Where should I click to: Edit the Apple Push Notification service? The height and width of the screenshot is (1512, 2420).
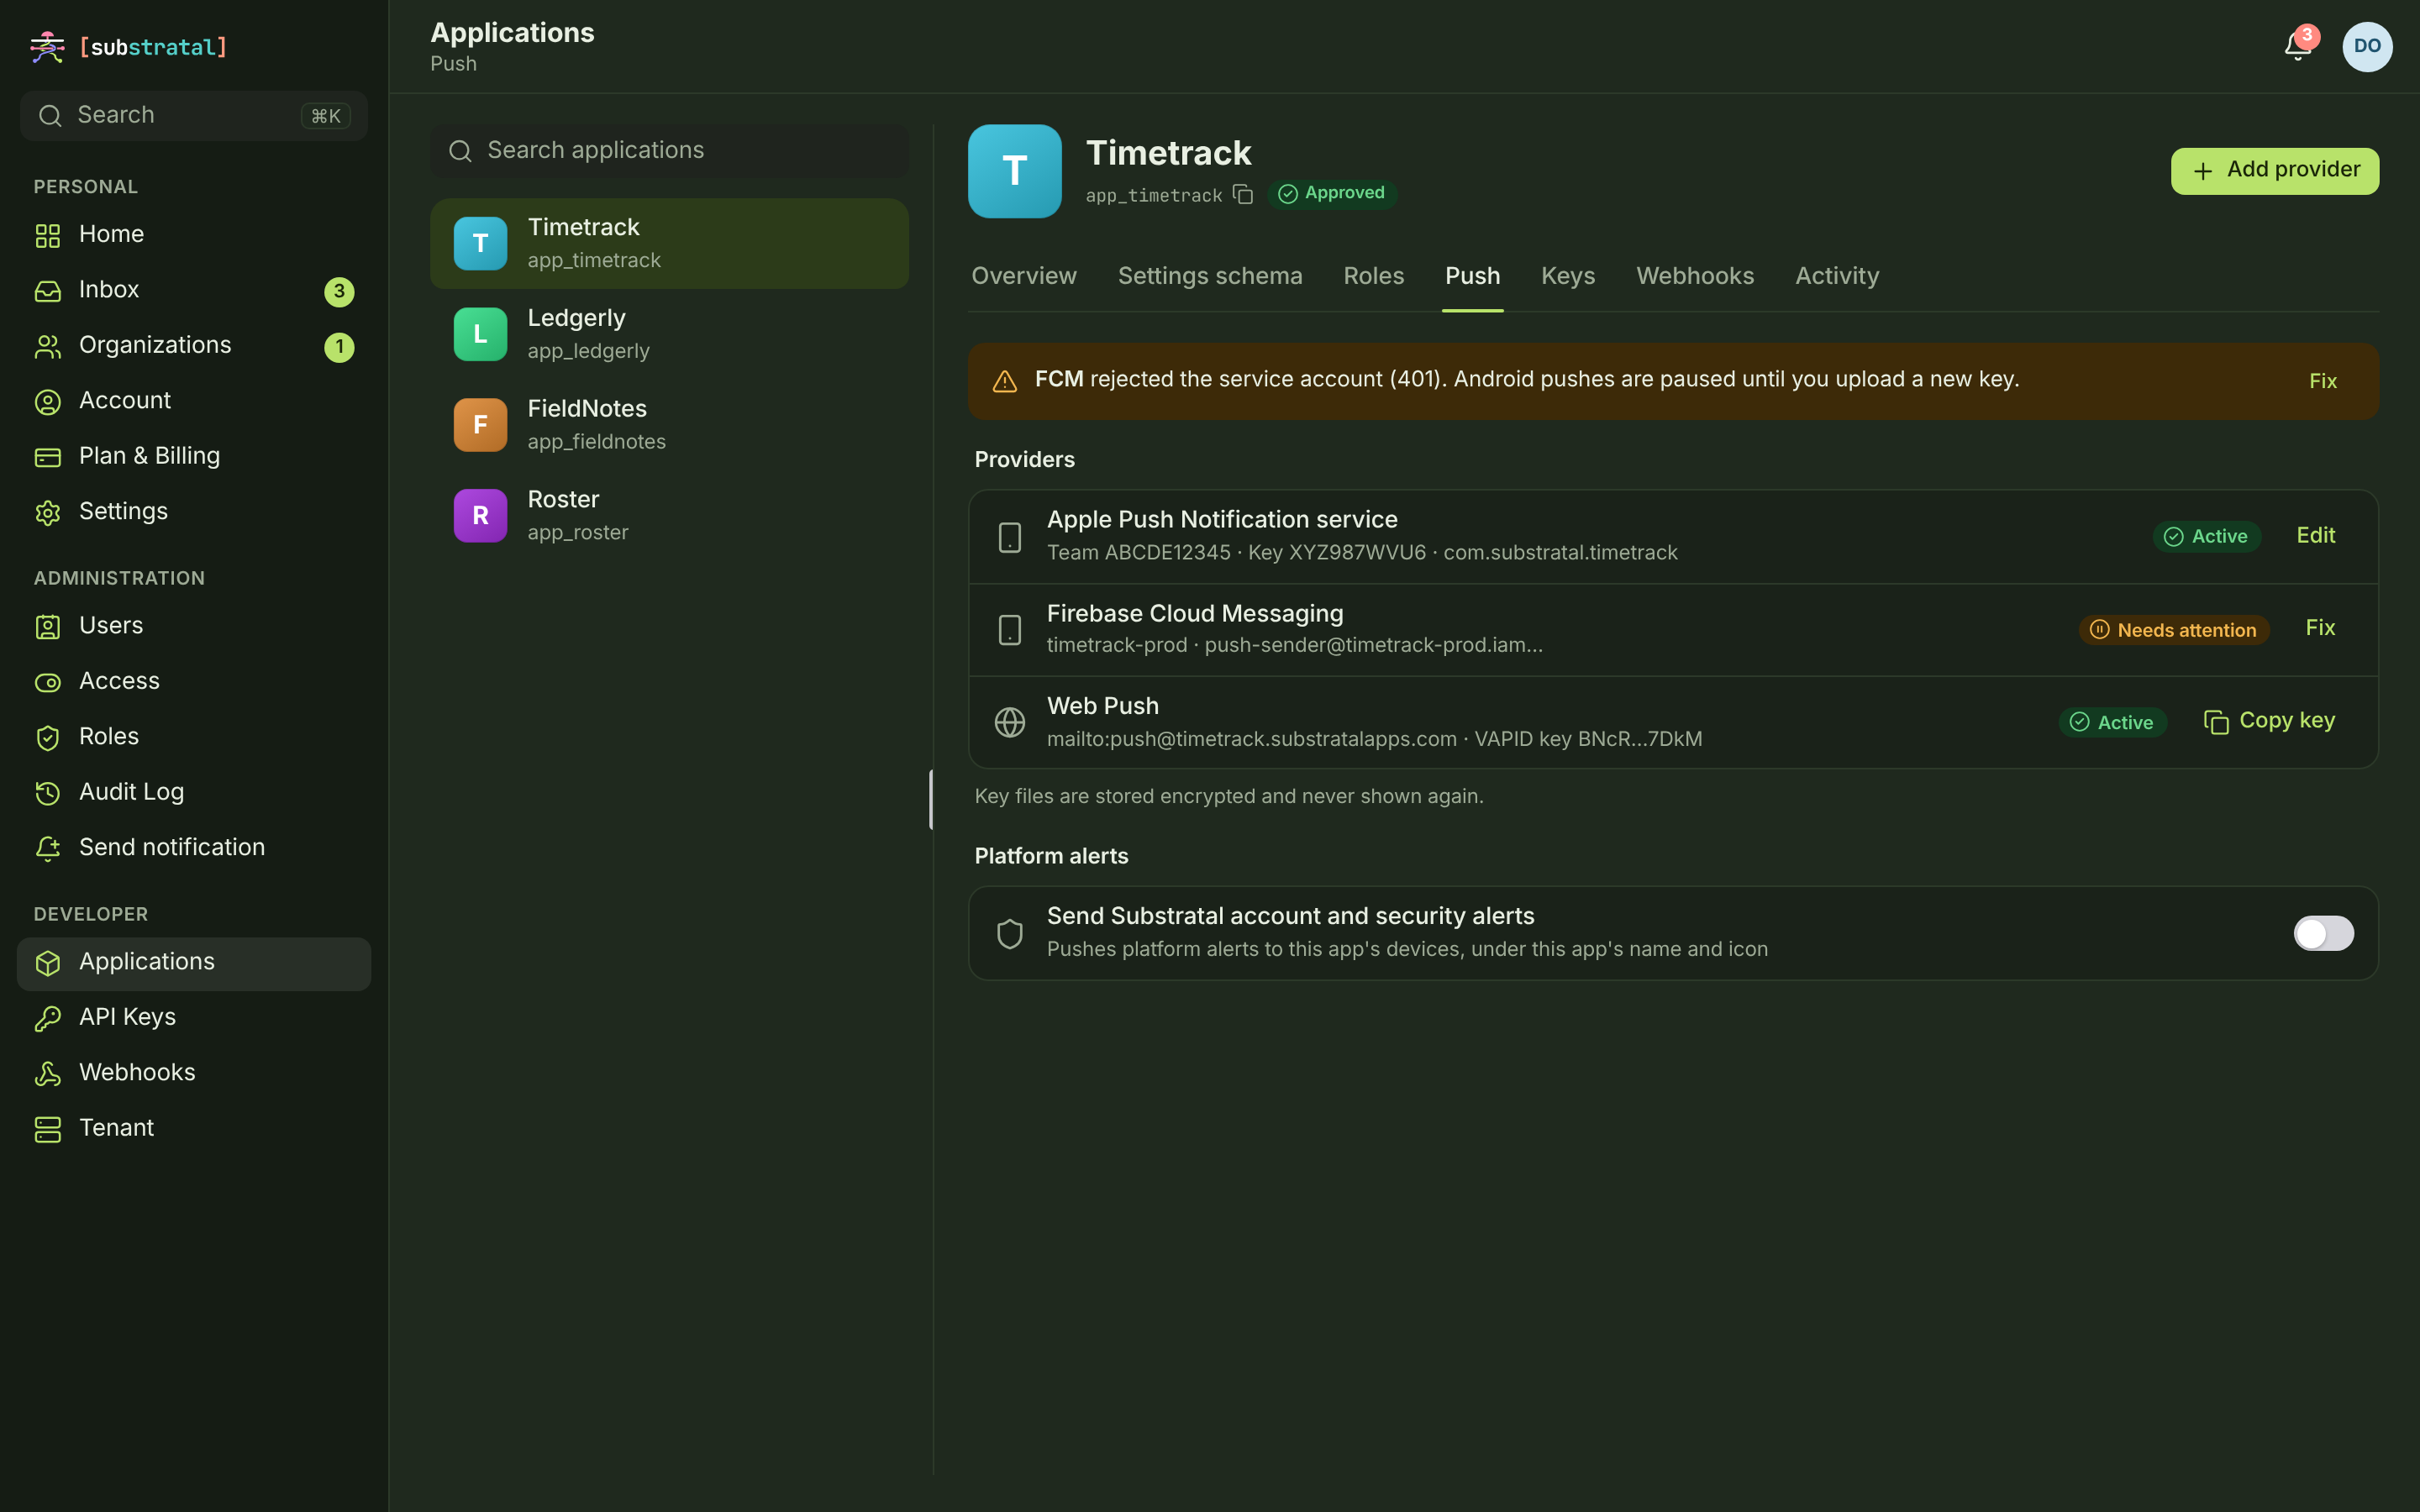(x=2315, y=536)
